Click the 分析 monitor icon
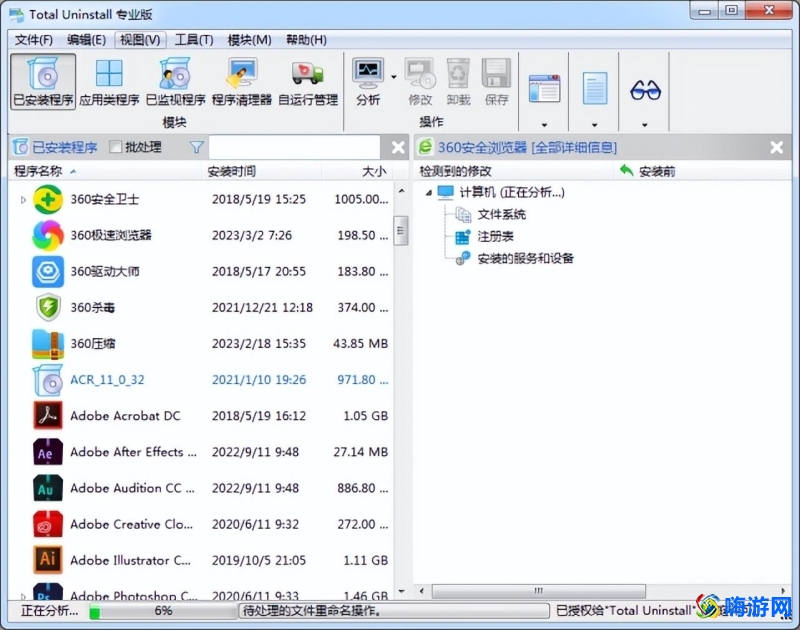This screenshot has width=800, height=630. click(368, 73)
